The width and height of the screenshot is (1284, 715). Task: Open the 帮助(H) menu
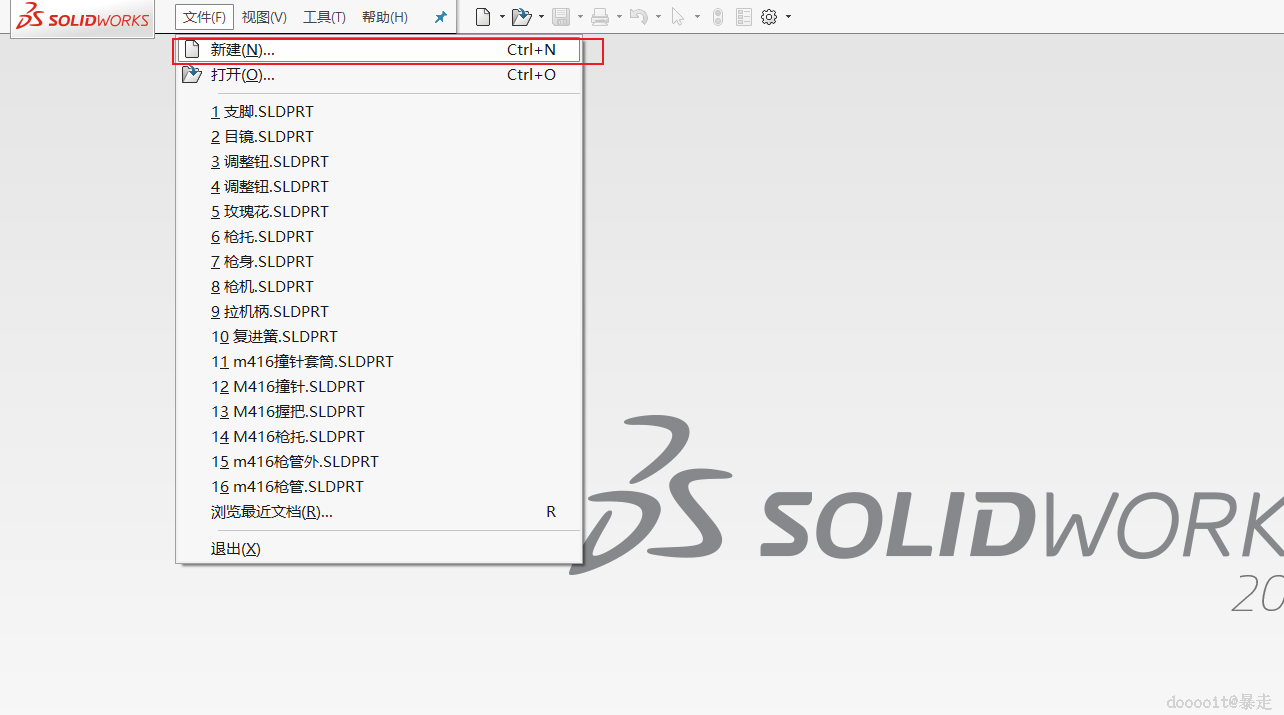click(x=385, y=17)
